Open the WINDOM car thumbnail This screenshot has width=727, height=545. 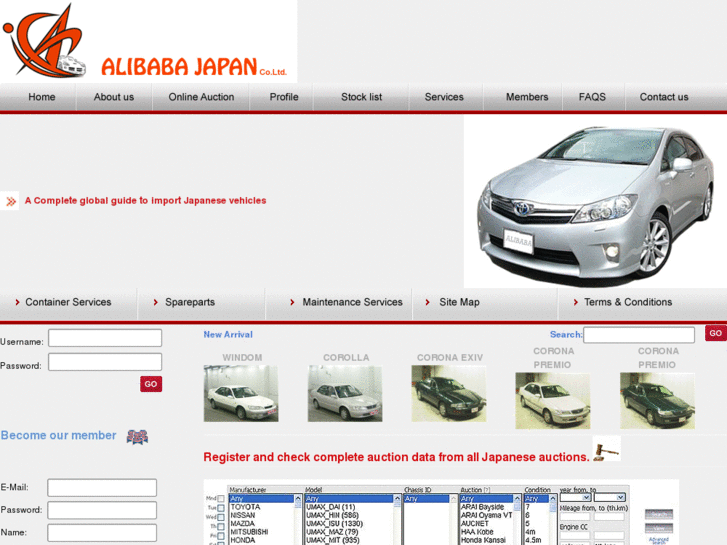point(241,393)
